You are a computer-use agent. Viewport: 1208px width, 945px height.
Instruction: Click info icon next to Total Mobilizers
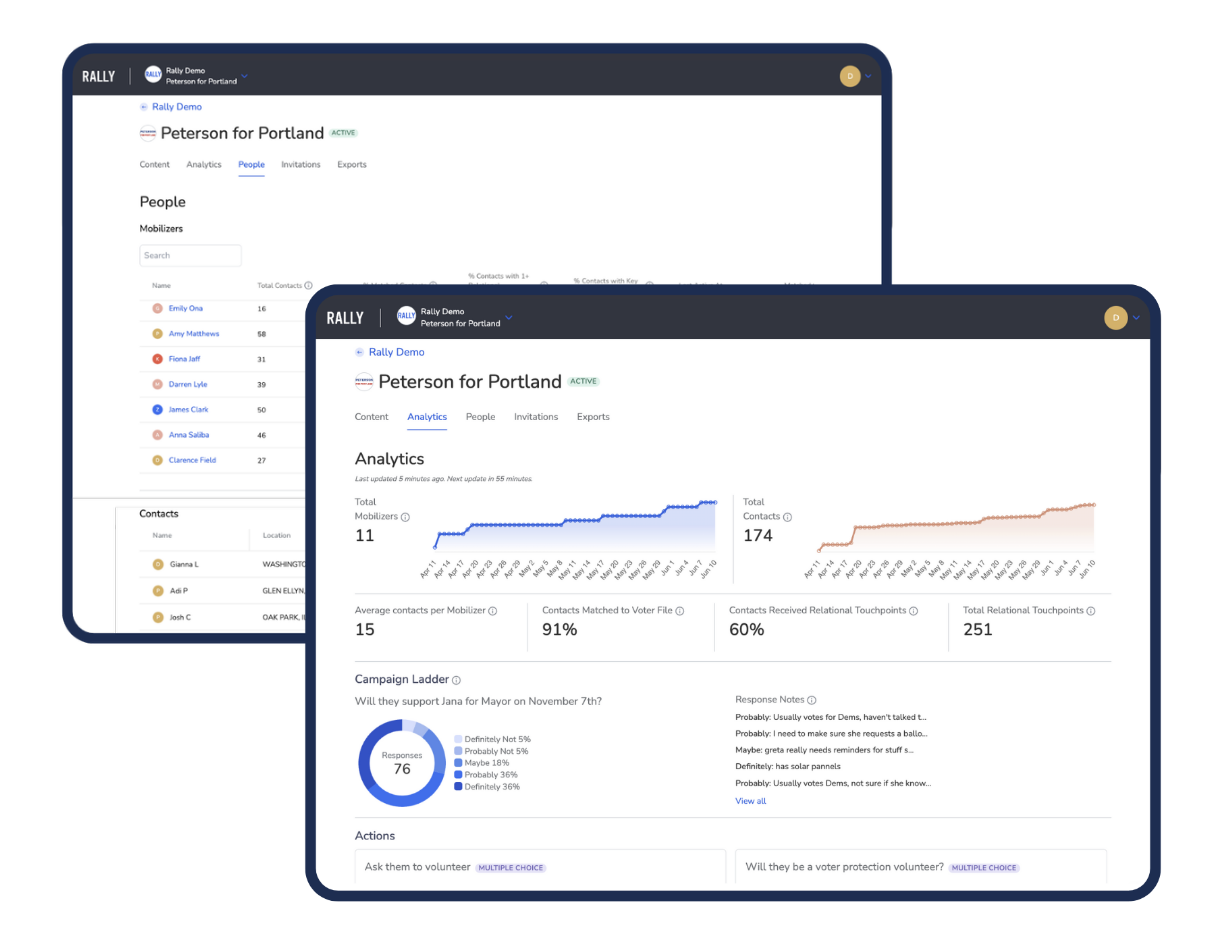tap(405, 517)
